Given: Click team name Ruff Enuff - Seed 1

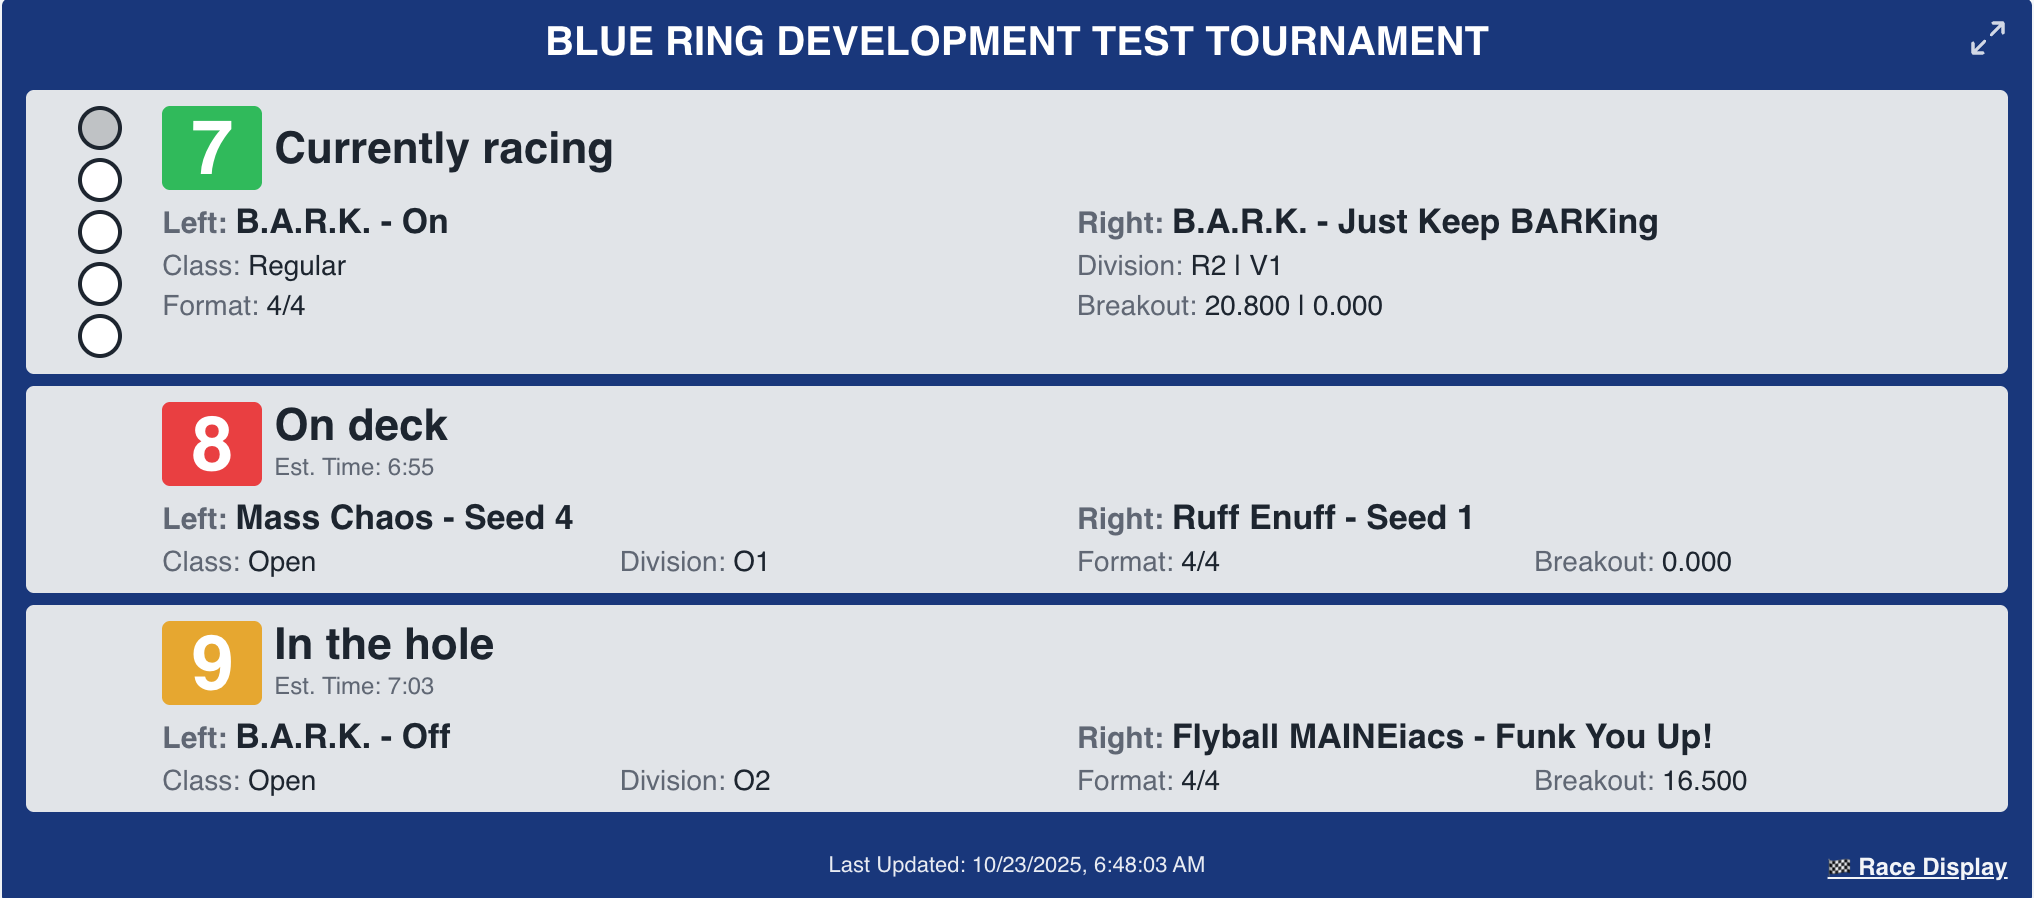Looking at the screenshot, I should tap(1322, 517).
